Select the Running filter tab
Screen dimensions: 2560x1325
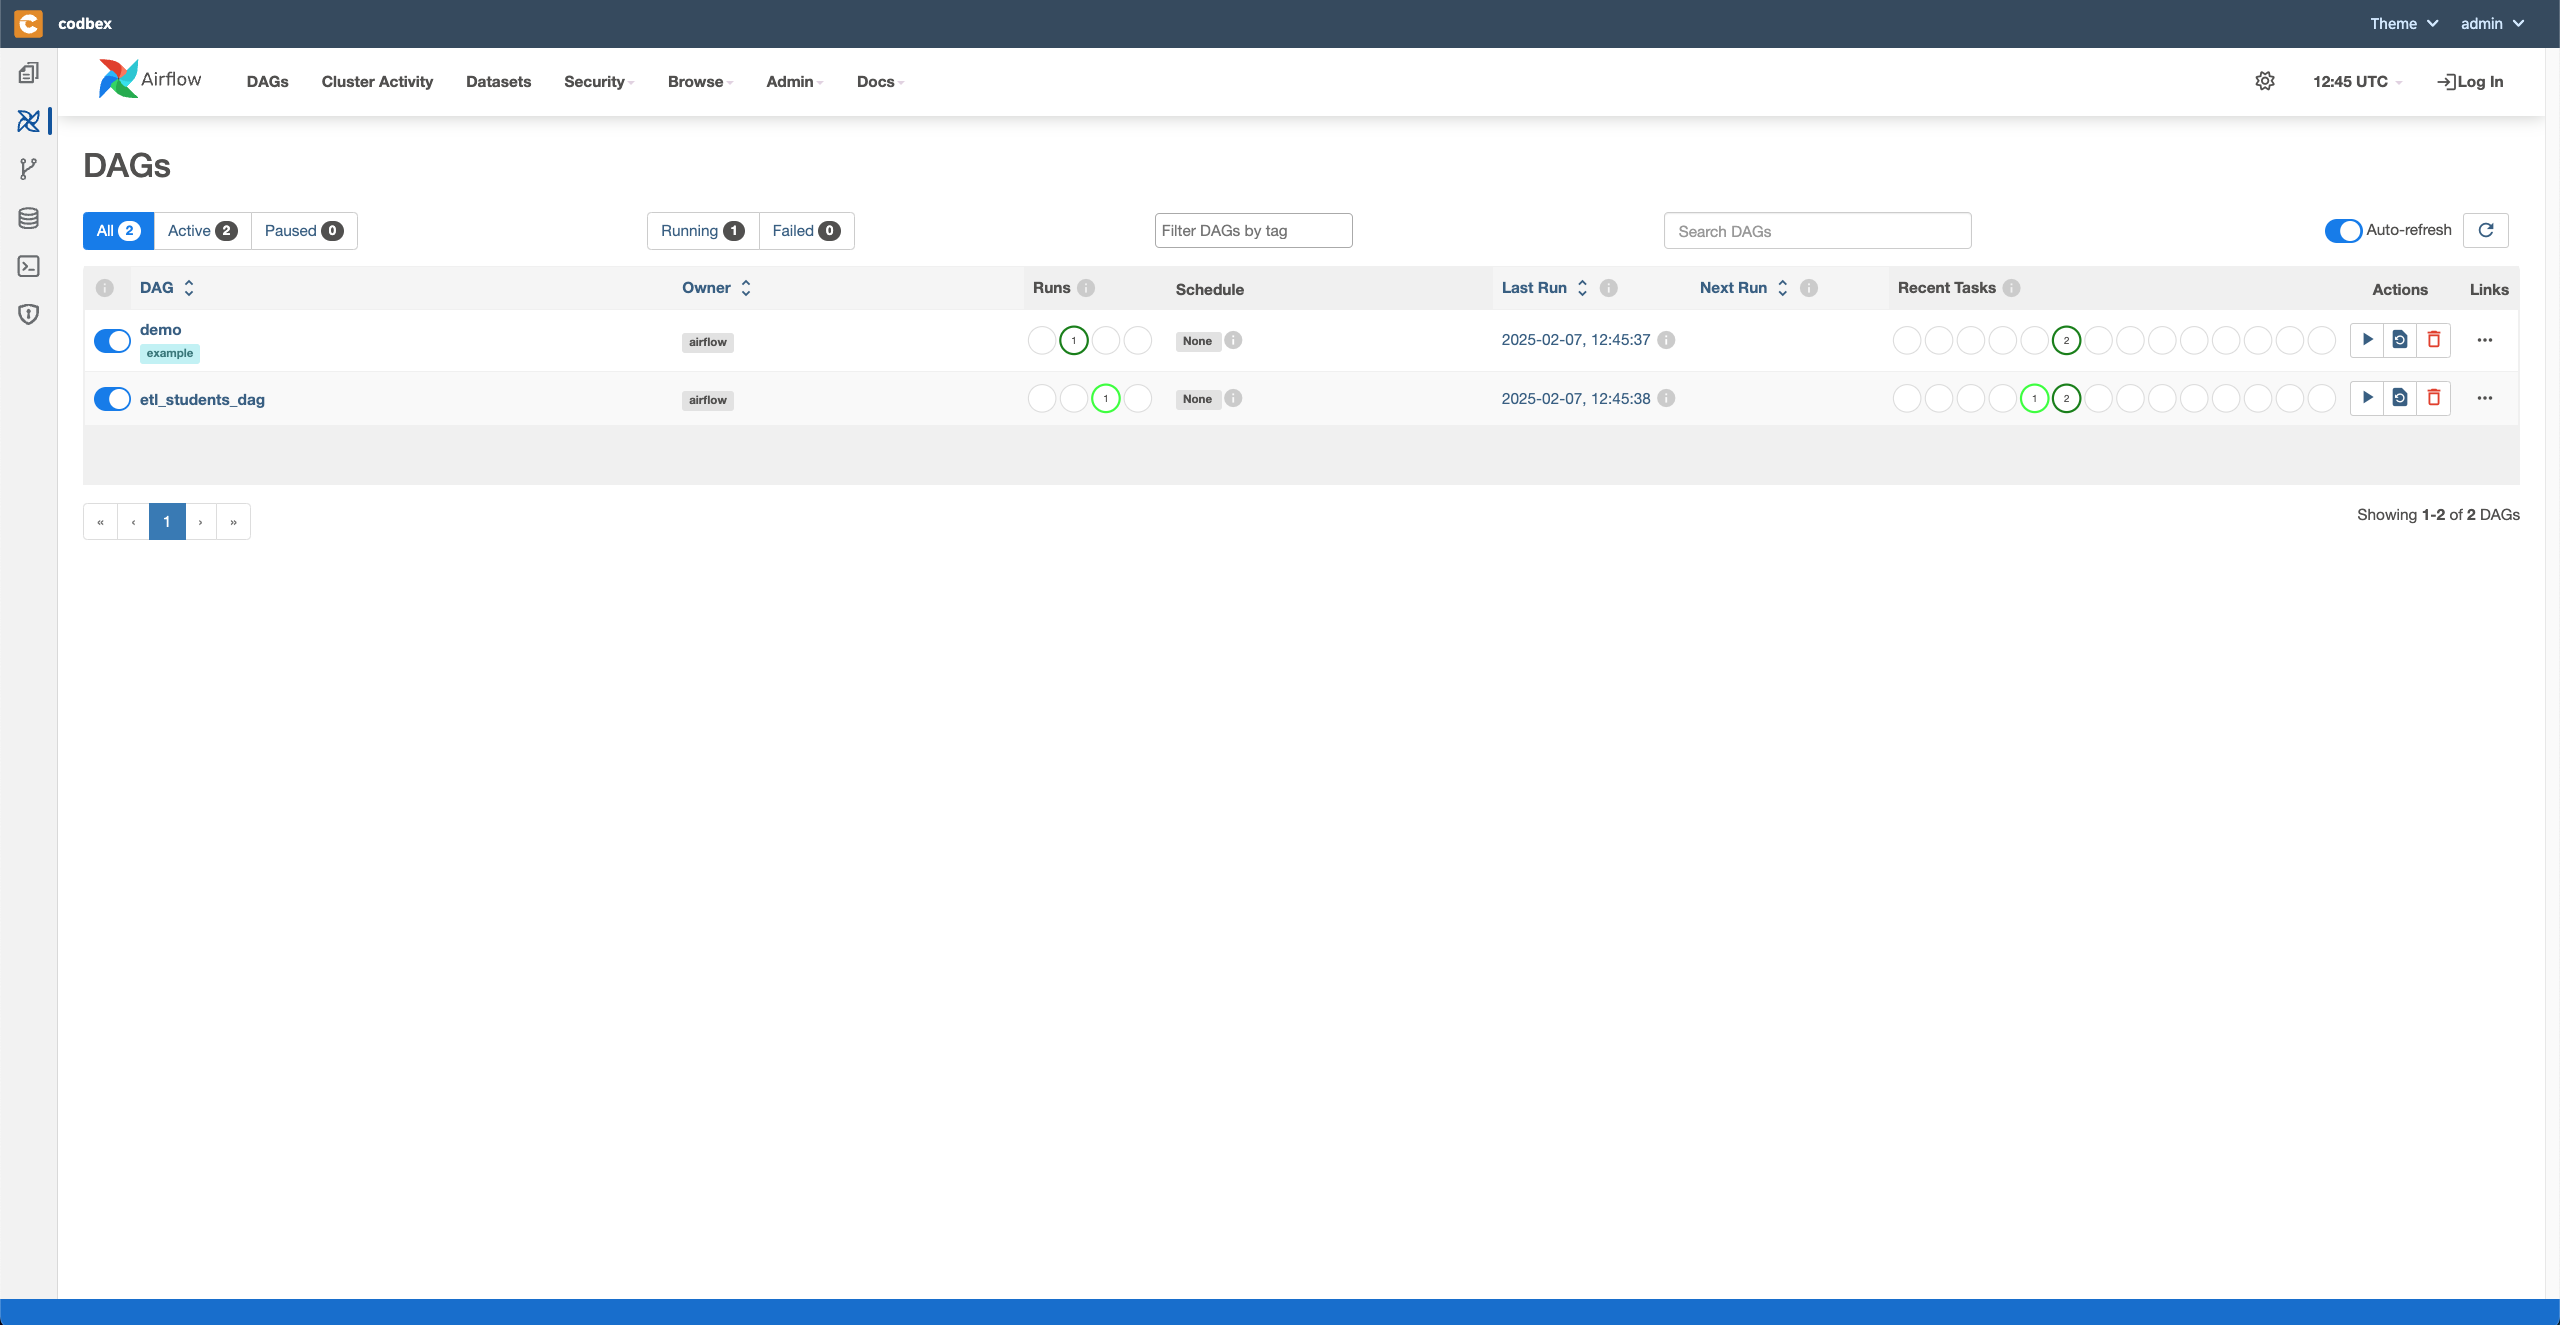(x=698, y=230)
